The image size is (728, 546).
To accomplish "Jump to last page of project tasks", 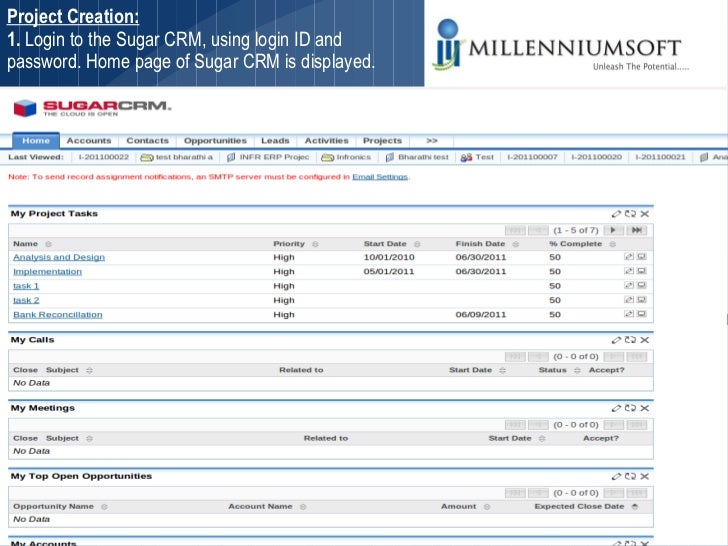I will point(637,230).
